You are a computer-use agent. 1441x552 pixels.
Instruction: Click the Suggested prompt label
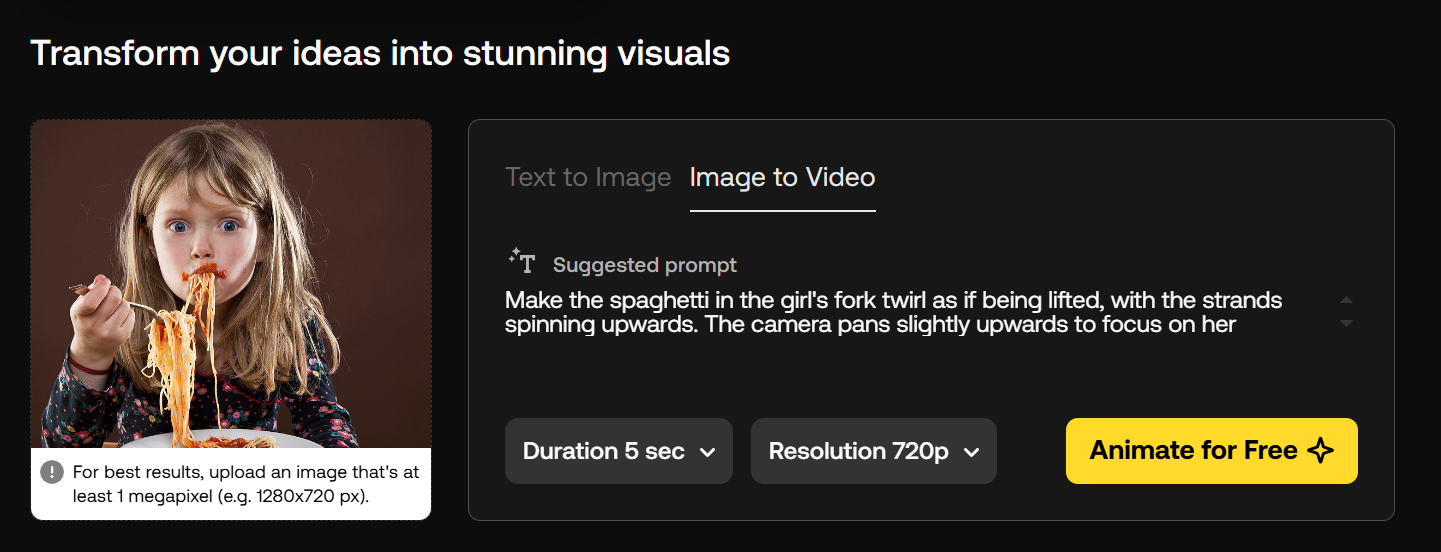(x=645, y=265)
